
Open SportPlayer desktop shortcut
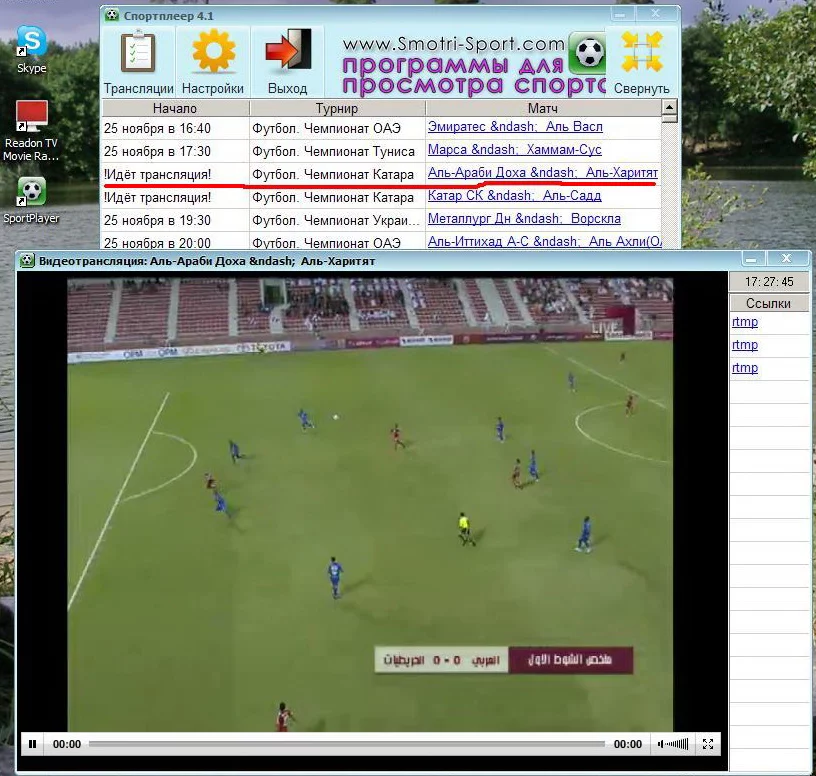point(31,200)
